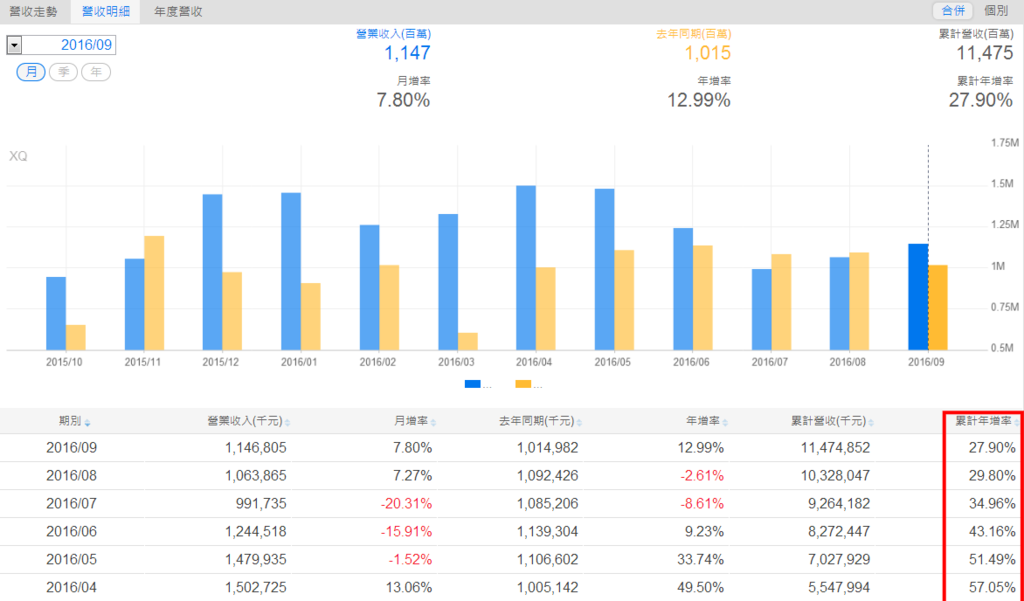Open the 年度營收 tab
1024x601 pixels.
178,12
